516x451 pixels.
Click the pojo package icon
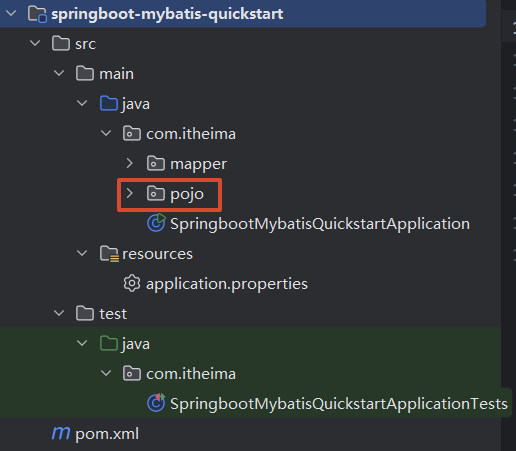(156, 193)
